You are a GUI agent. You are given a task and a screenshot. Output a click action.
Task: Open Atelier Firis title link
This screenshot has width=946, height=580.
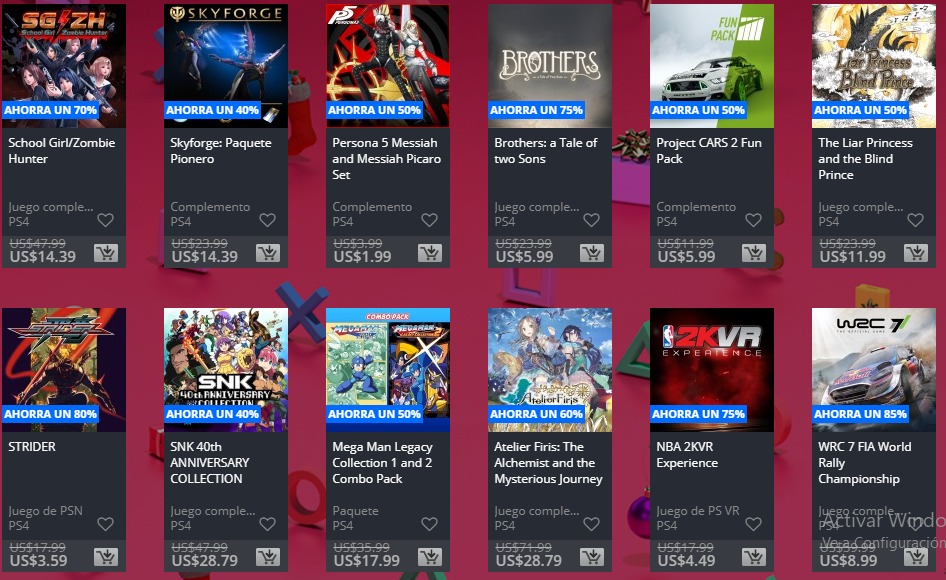pyautogui.click(x=548, y=463)
